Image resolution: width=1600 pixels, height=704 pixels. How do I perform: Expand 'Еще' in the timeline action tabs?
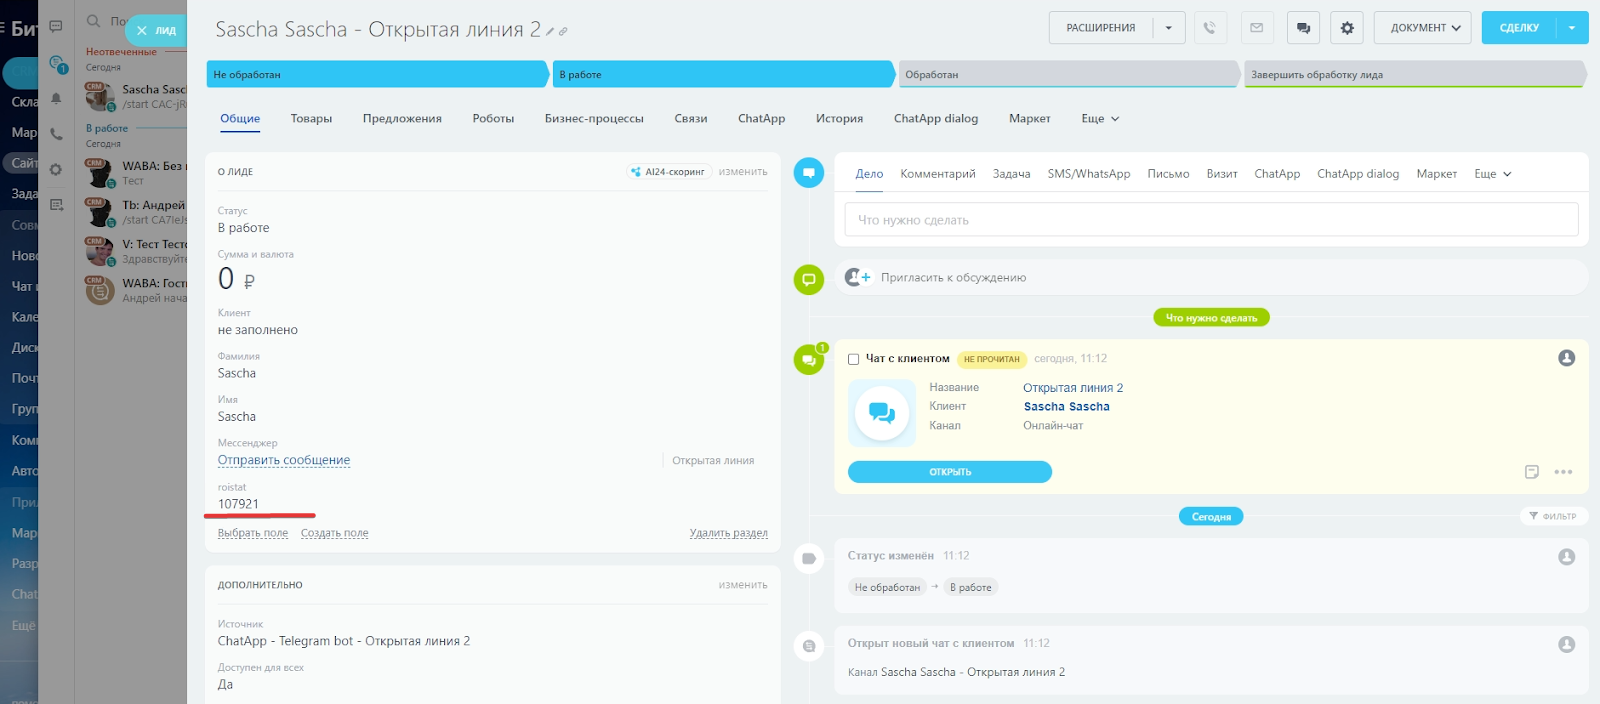[1492, 174]
